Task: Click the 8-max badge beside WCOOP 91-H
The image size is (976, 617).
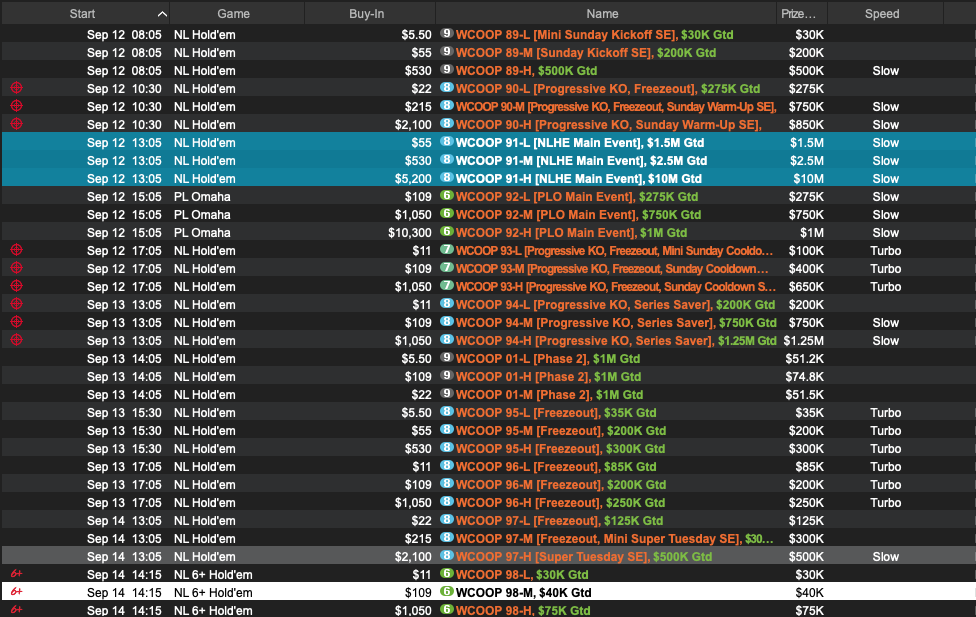Action: 446,177
